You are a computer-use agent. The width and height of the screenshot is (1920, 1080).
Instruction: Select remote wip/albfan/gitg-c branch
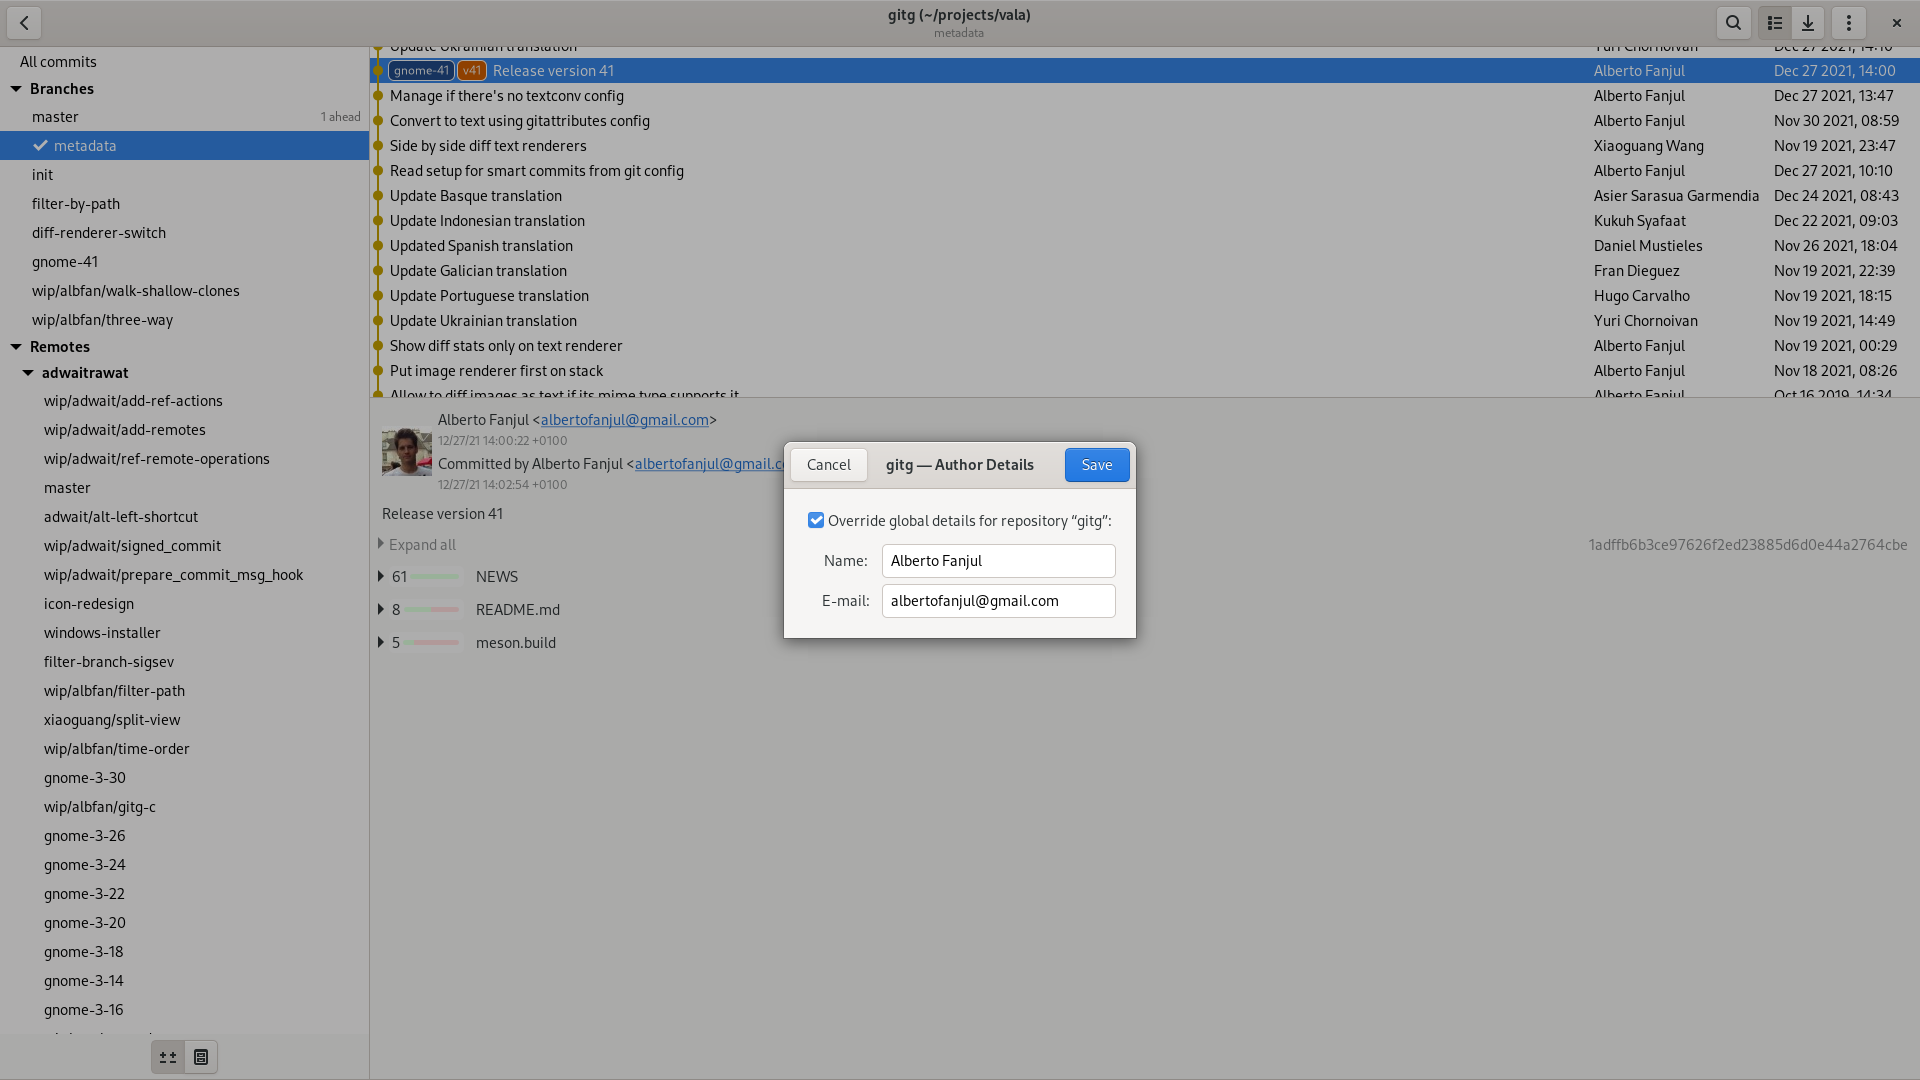[x=185, y=807]
